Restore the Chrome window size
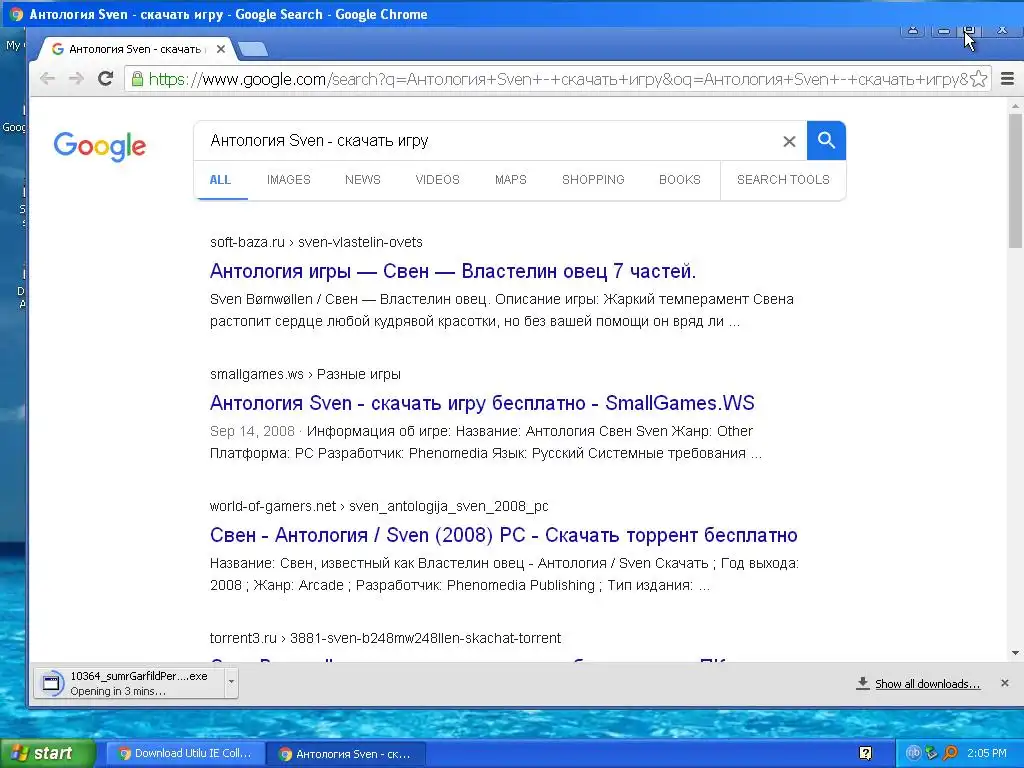This screenshot has width=1024, height=768. click(x=969, y=31)
